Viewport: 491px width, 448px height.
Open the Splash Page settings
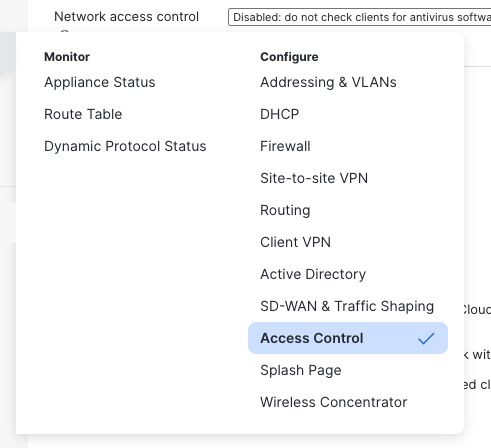(301, 370)
